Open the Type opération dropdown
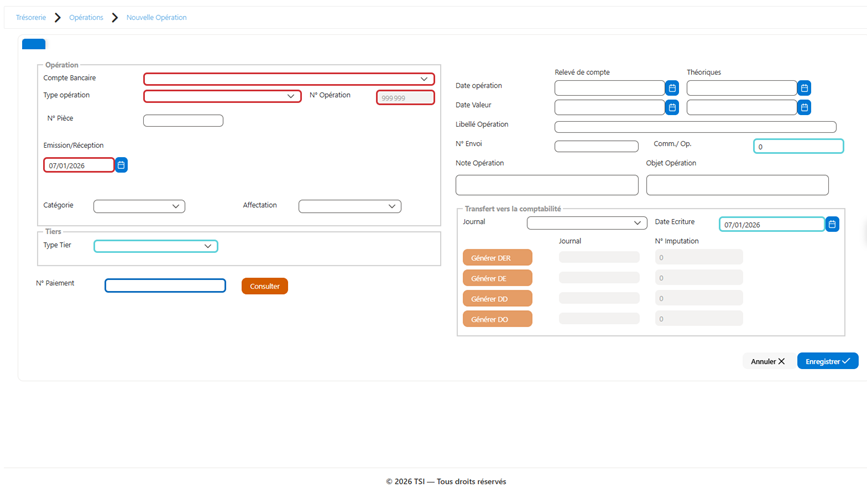The image size is (867, 493). (x=222, y=96)
